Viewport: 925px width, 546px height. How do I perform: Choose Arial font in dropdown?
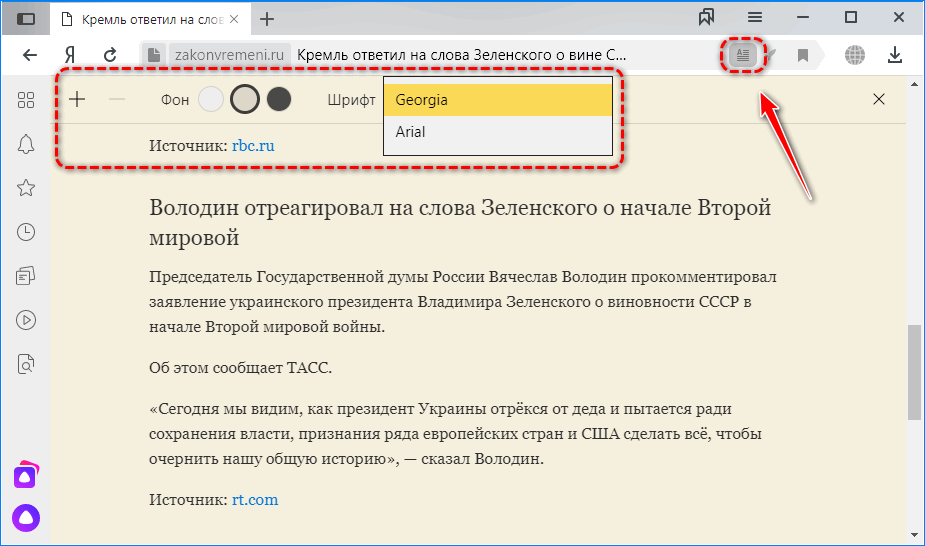tap(498, 131)
